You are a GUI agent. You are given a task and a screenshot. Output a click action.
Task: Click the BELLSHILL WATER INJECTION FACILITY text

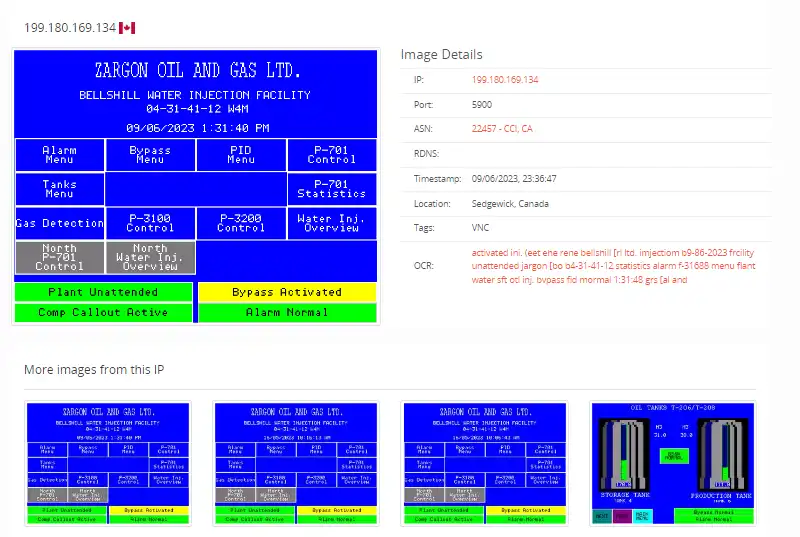(195, 95)
